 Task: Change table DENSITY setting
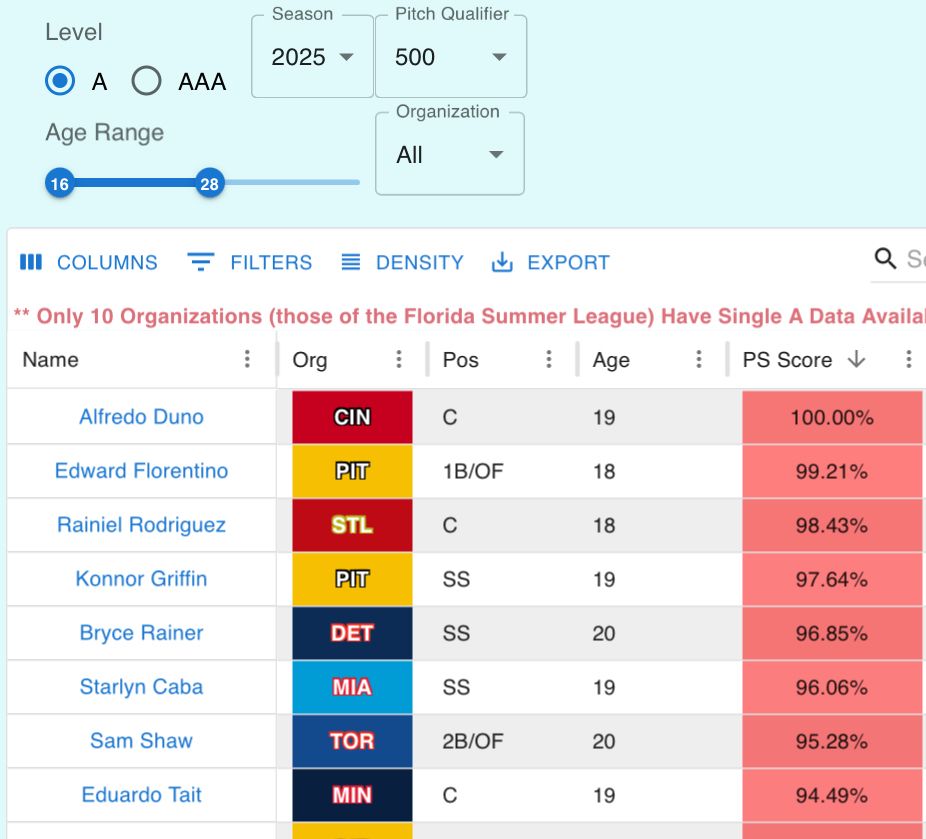(402, 262)
